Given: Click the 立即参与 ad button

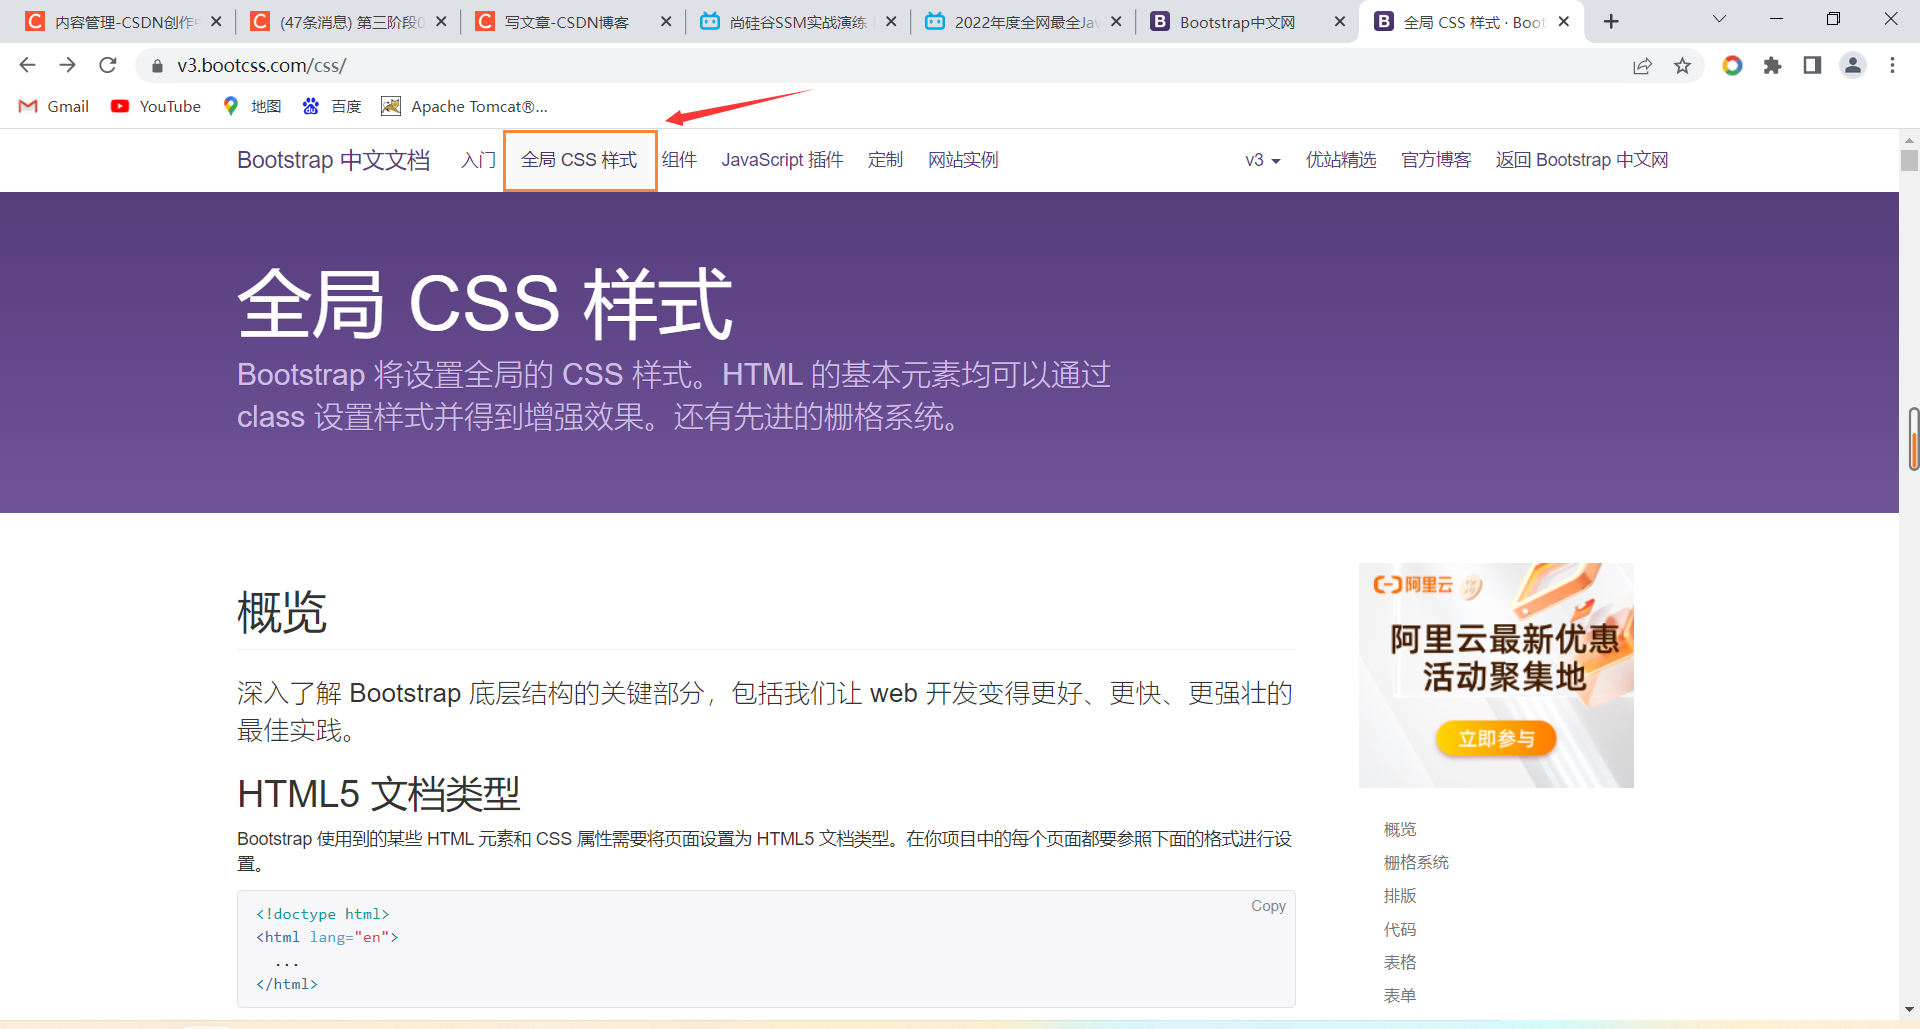Looking at the screenshot, I should pyautogui.click(x=1496, y=738).
